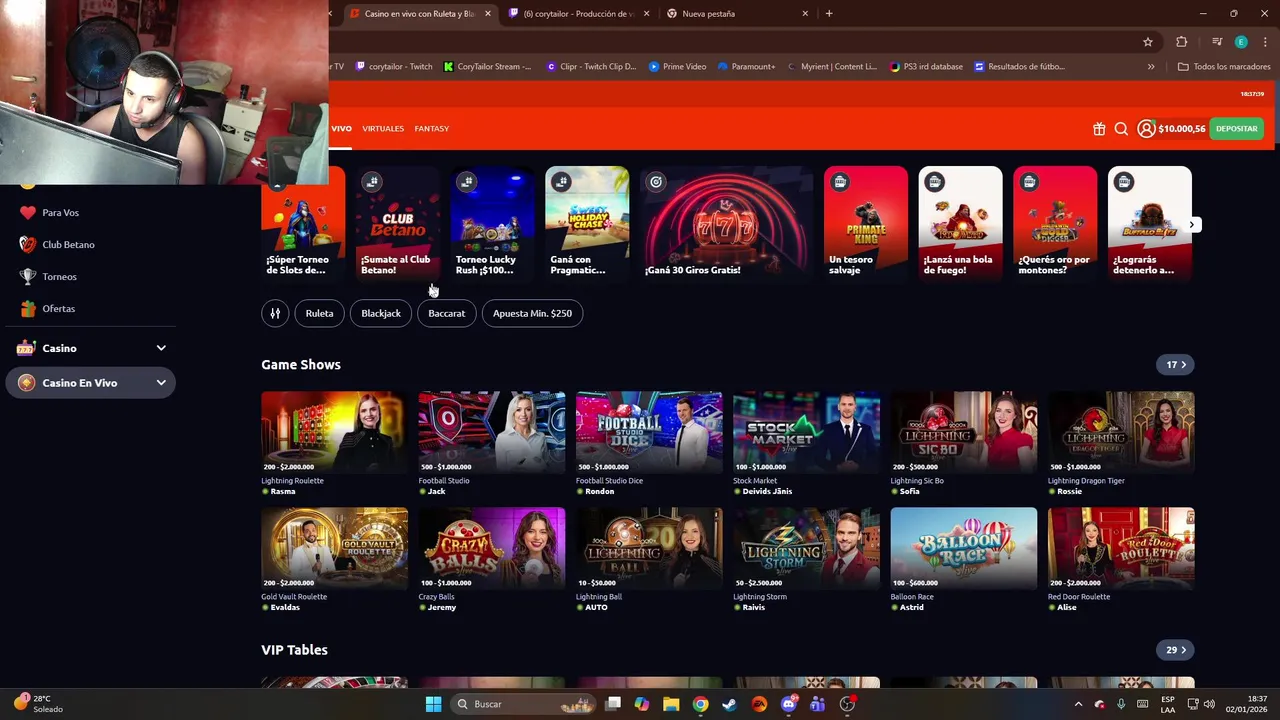Open the PS3 ird database bookmark
Viewport: 1280px width, 720px height.
coord(926,67)
